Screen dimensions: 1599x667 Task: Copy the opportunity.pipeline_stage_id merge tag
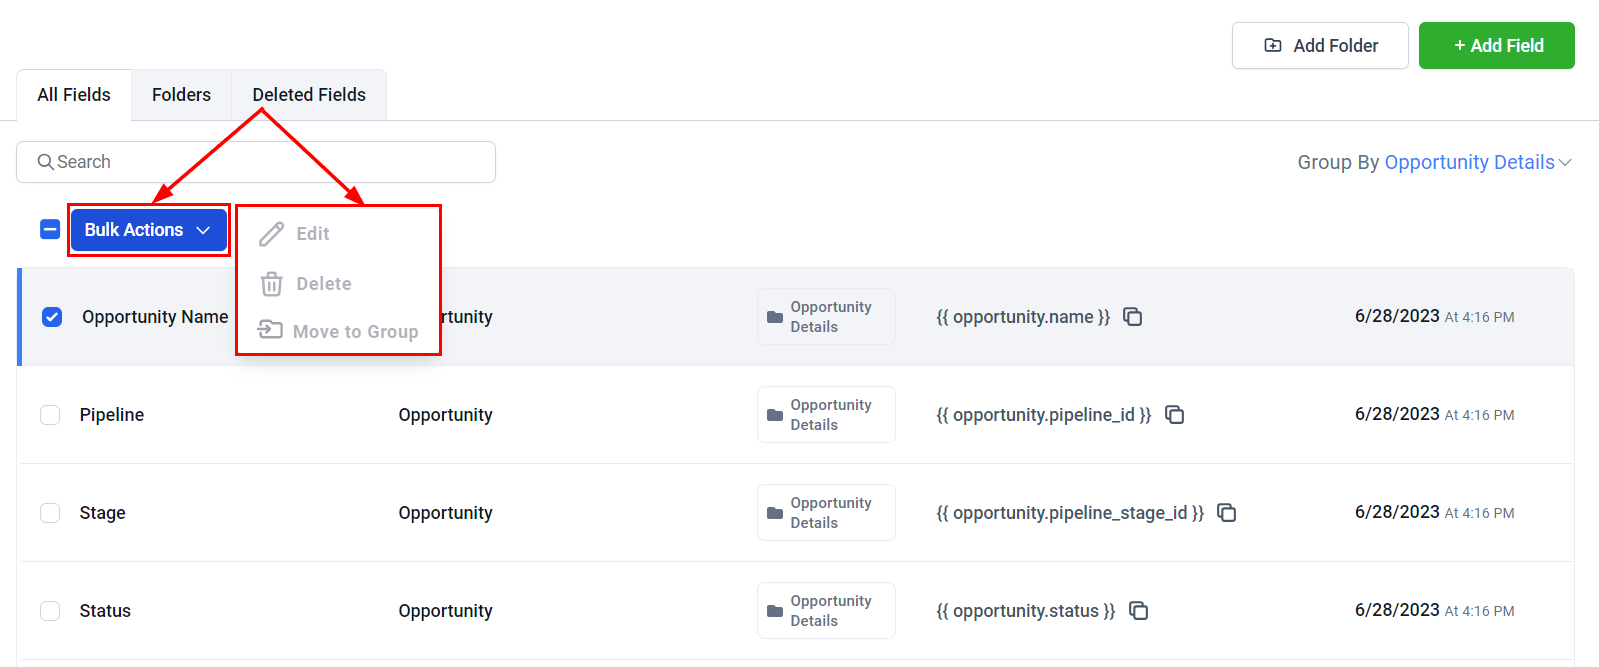pos(1227,513)
